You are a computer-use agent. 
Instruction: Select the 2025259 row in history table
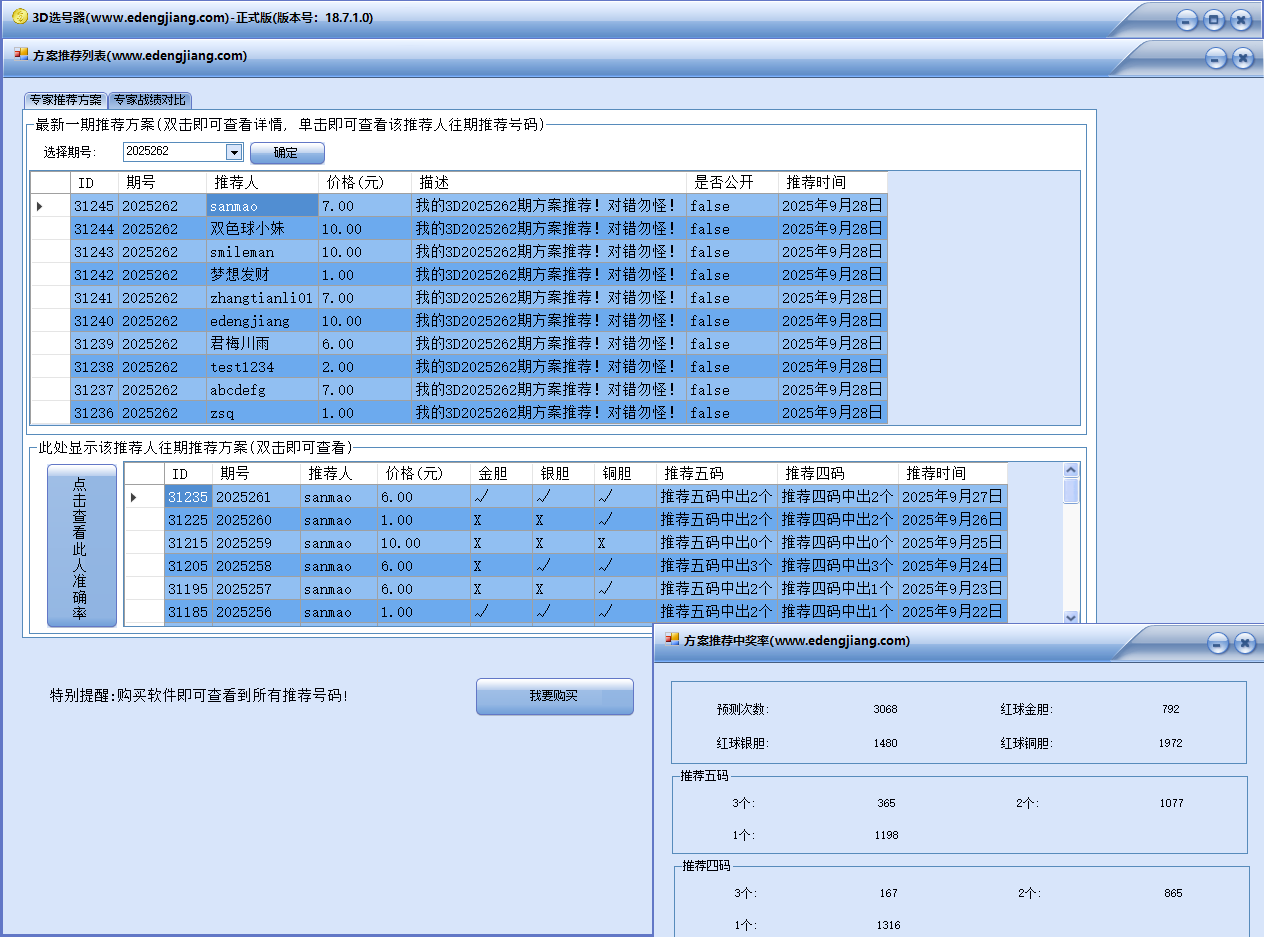[x=243, y=543]
